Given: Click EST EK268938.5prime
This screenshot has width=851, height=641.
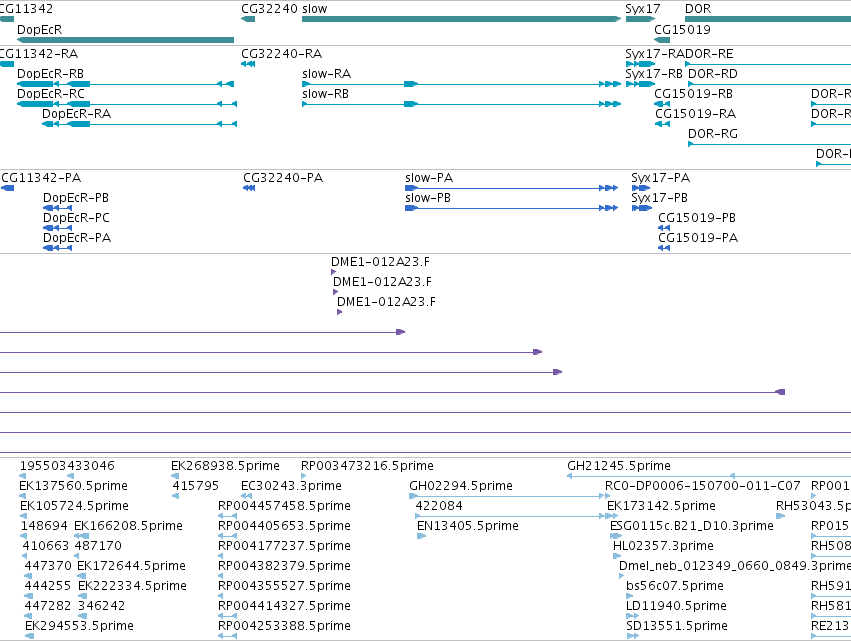Looking at the screenshot, I should click(x=226, y=466).
